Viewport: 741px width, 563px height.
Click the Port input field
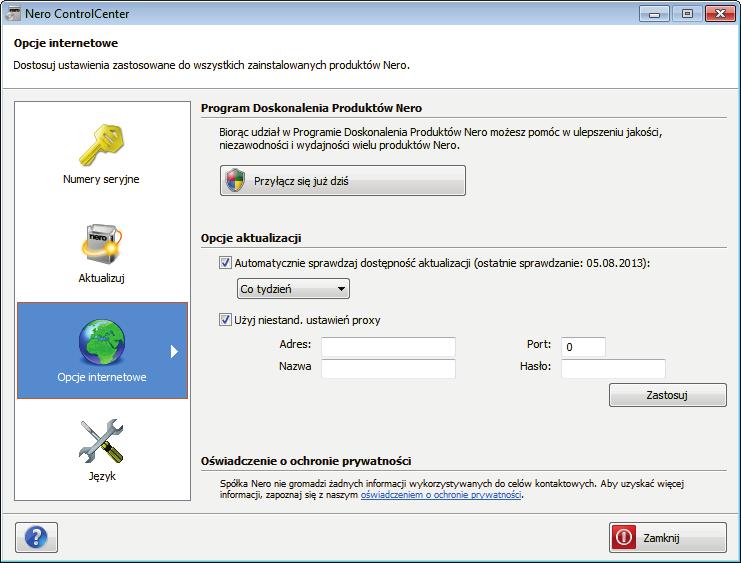(x=583, y=346)
